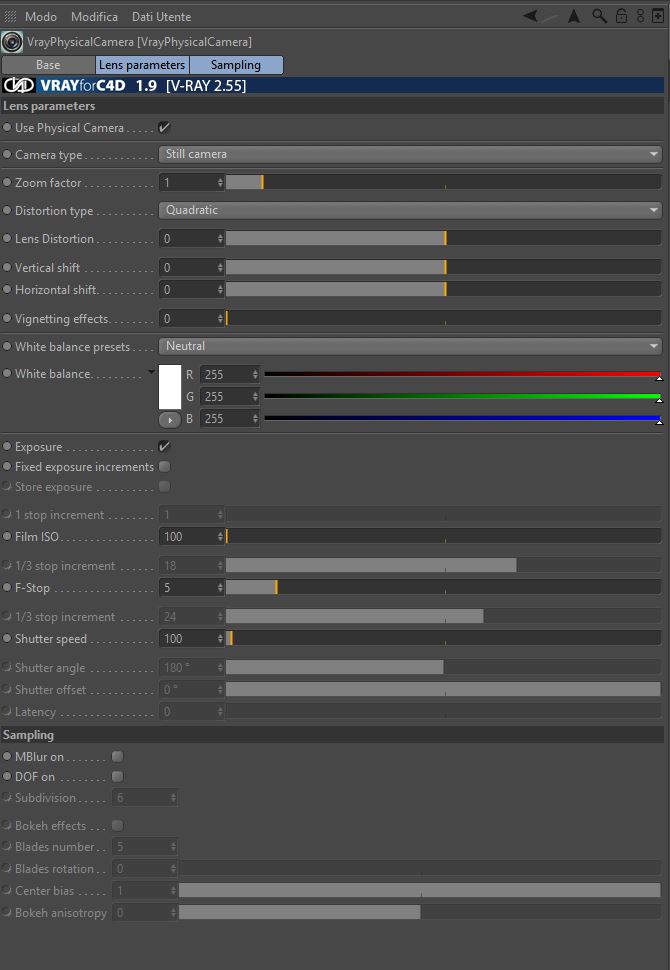The image size is (670, 970).
Task: Click the keyframe dot beside F-Stop
Action: click(7, 588)
